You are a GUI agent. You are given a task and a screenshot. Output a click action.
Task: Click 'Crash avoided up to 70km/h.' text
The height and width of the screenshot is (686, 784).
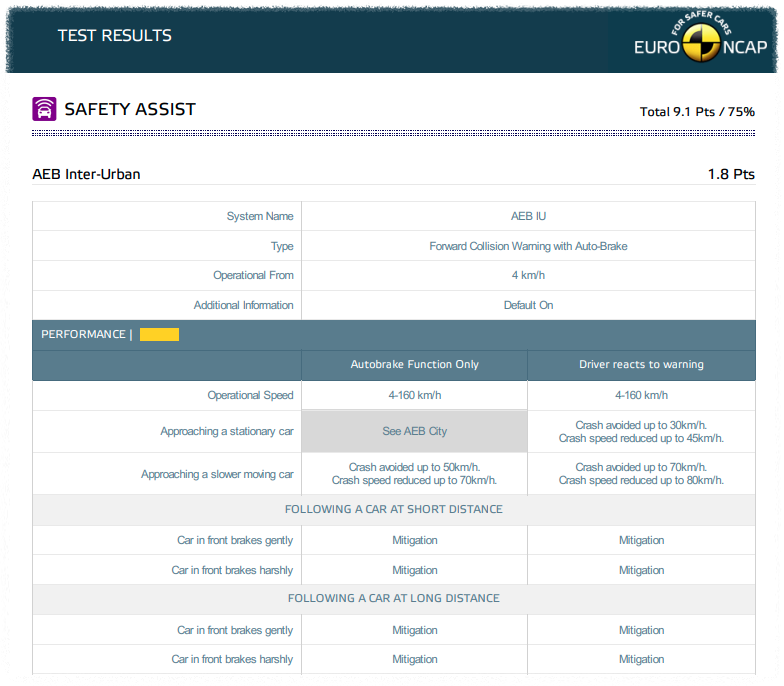click(641, 467)
